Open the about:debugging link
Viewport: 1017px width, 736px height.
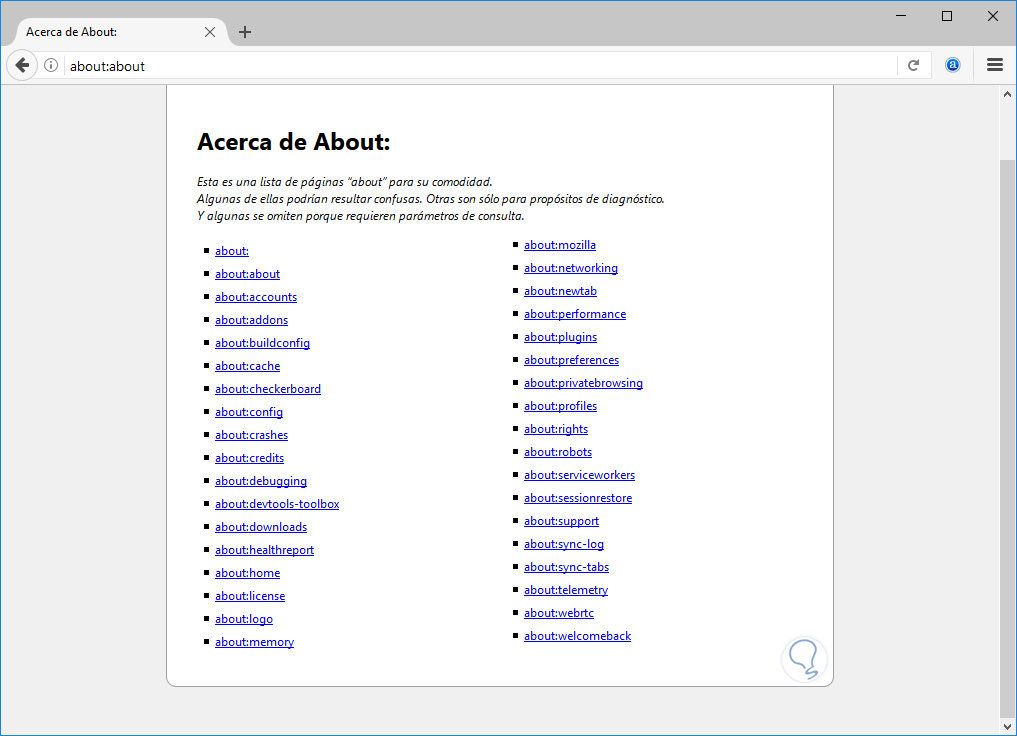click(x=261, y=481)
